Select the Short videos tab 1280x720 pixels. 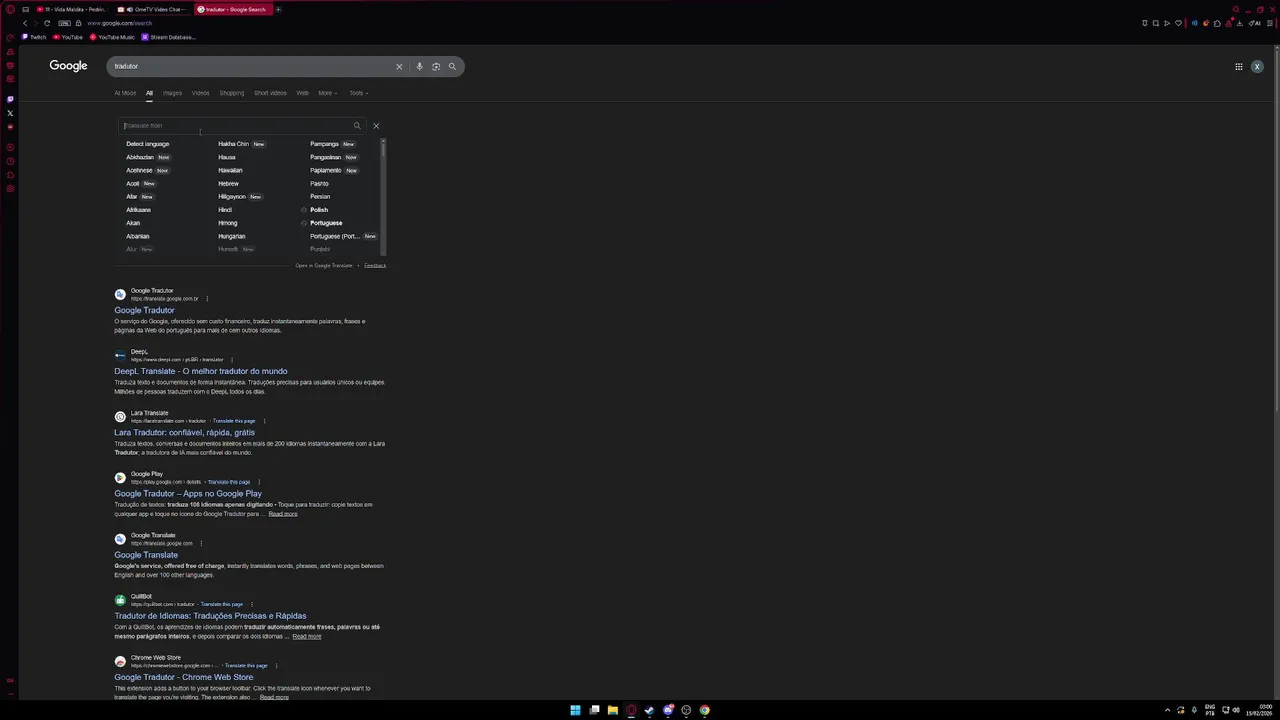(270, 93)
